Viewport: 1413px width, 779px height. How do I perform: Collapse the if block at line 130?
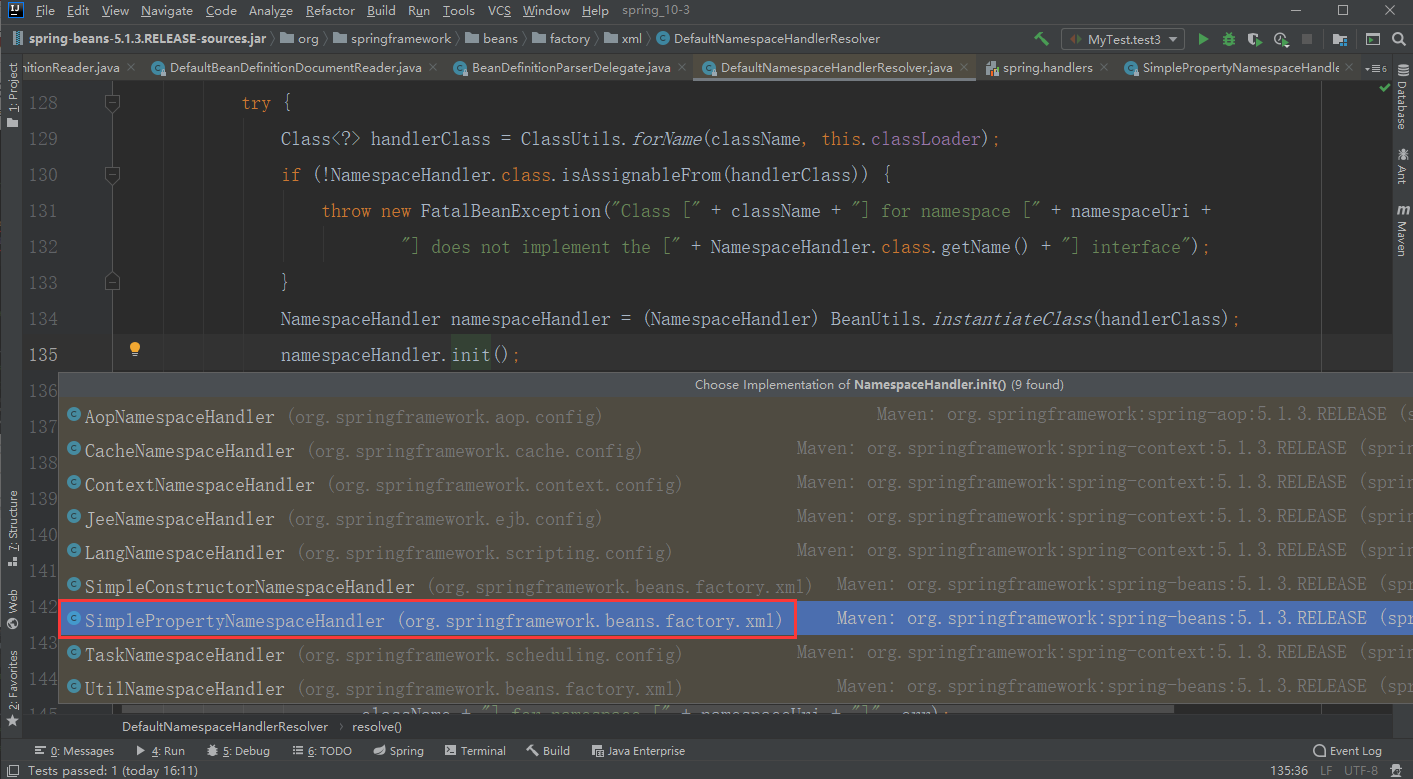[x=112, y=175]
